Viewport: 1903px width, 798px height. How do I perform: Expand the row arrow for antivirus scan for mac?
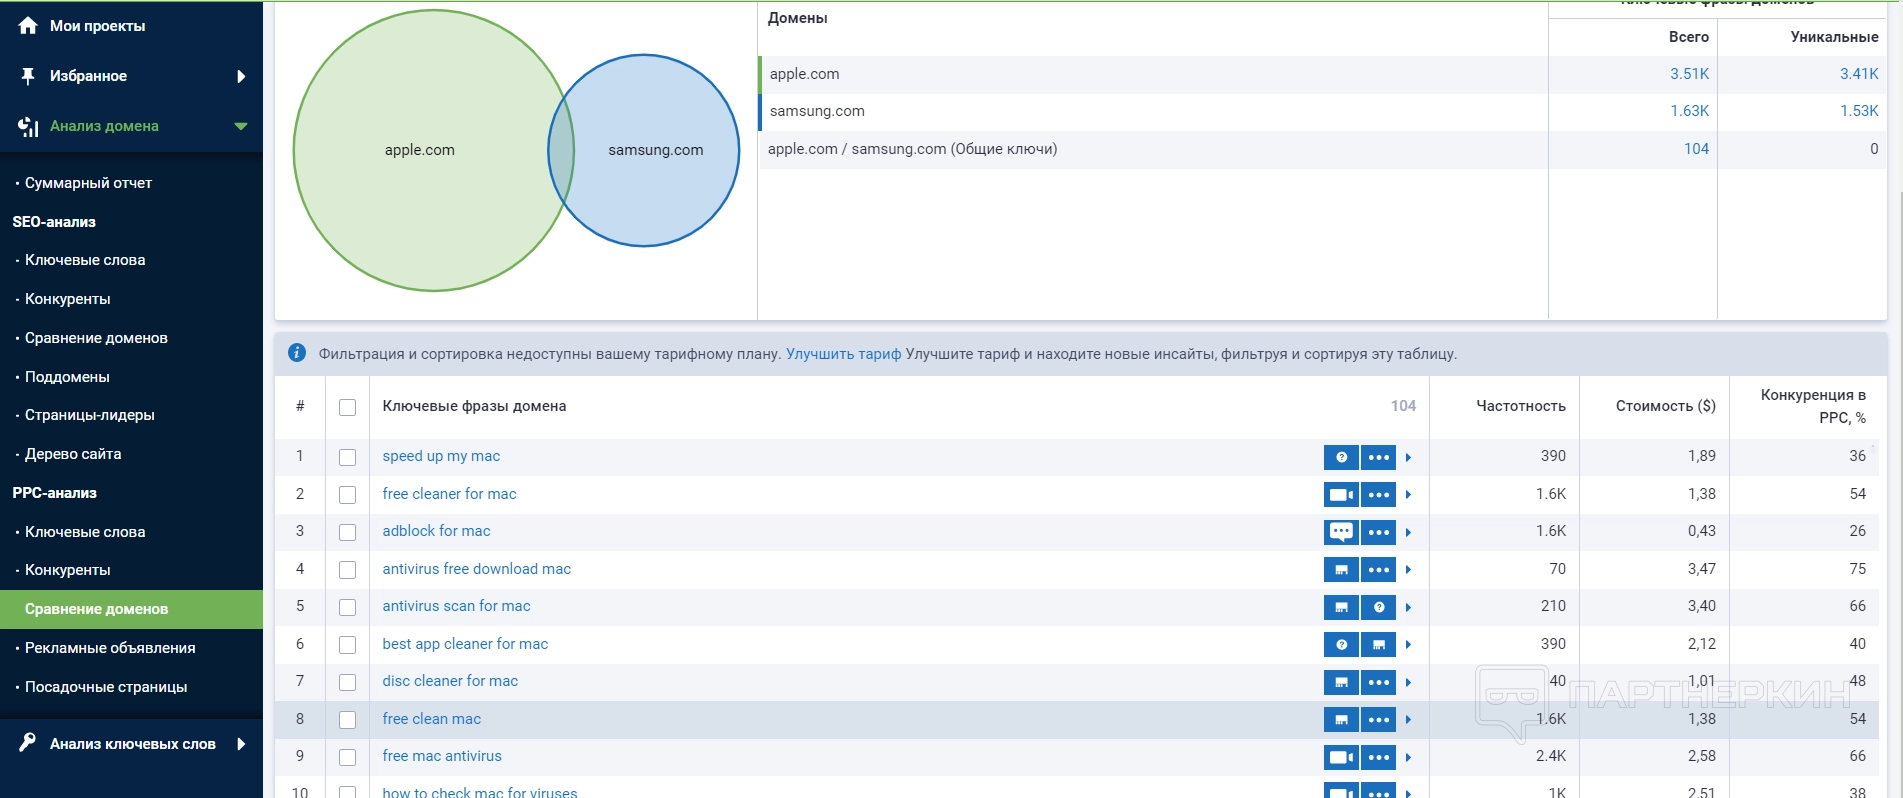pos(1408,607)
